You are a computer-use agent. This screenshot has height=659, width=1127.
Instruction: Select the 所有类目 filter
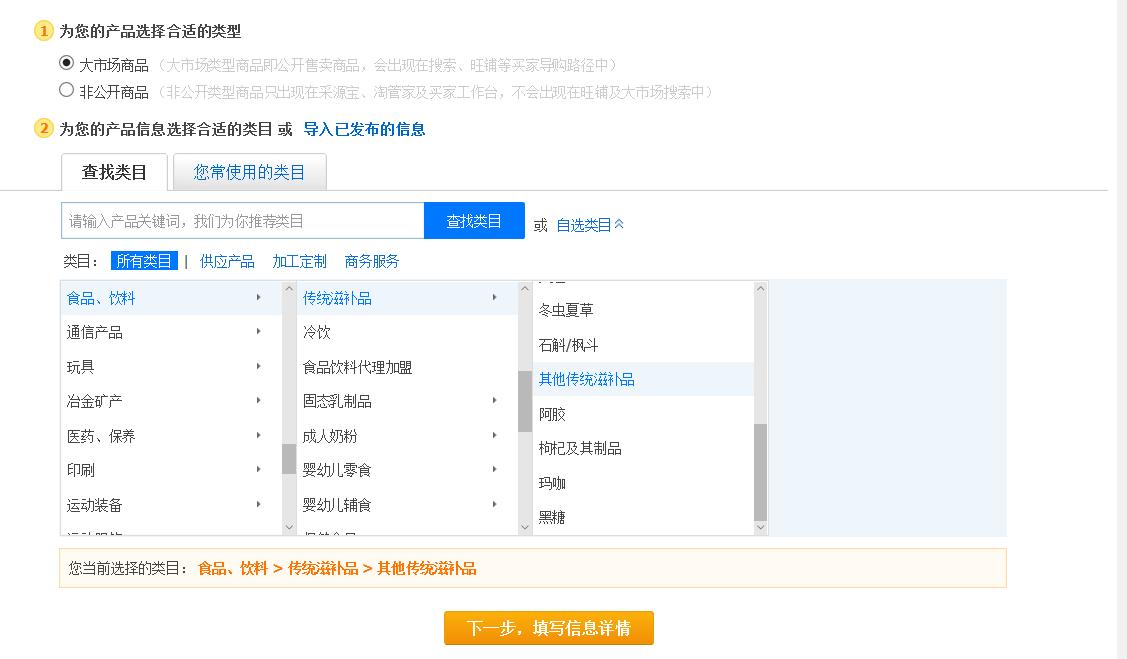[143, 260]
